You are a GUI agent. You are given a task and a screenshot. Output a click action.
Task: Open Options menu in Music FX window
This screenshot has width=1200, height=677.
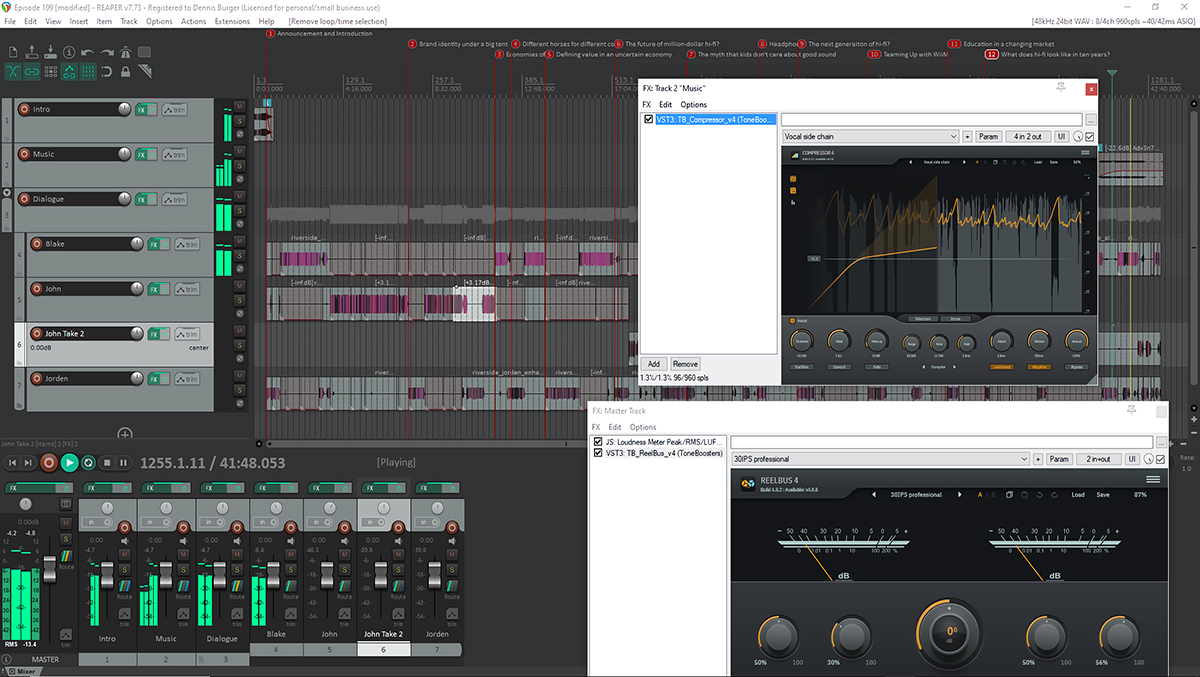(693, 104)
